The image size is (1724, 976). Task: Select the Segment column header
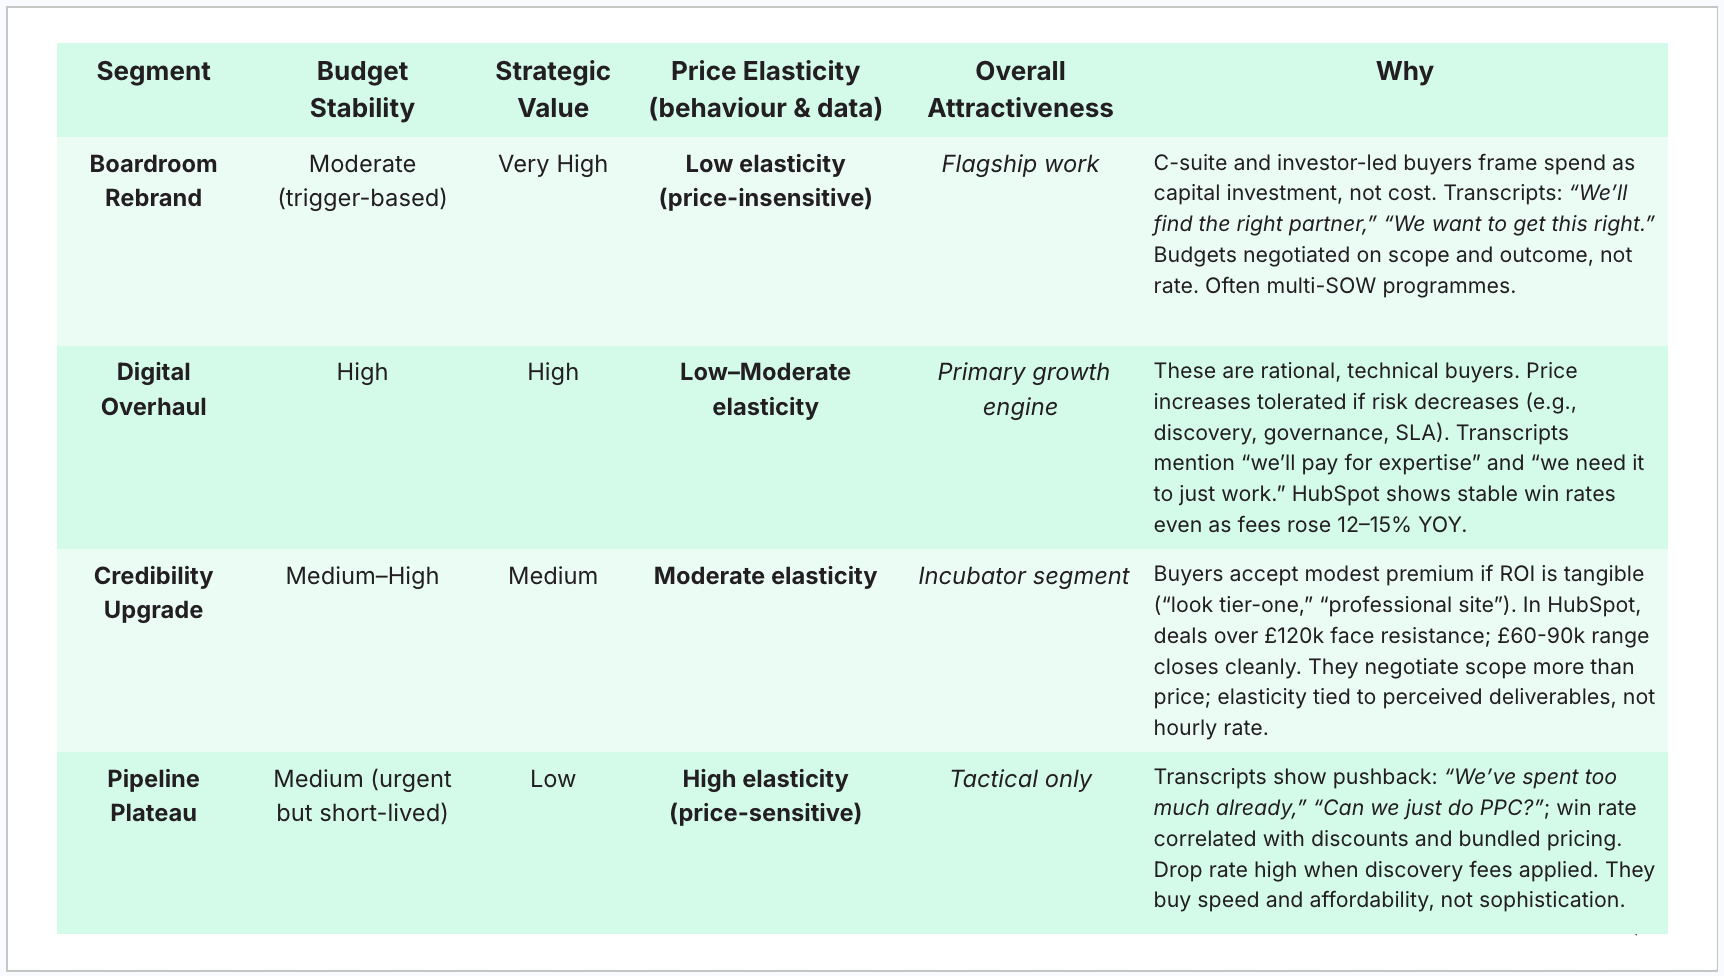(153, 71)
